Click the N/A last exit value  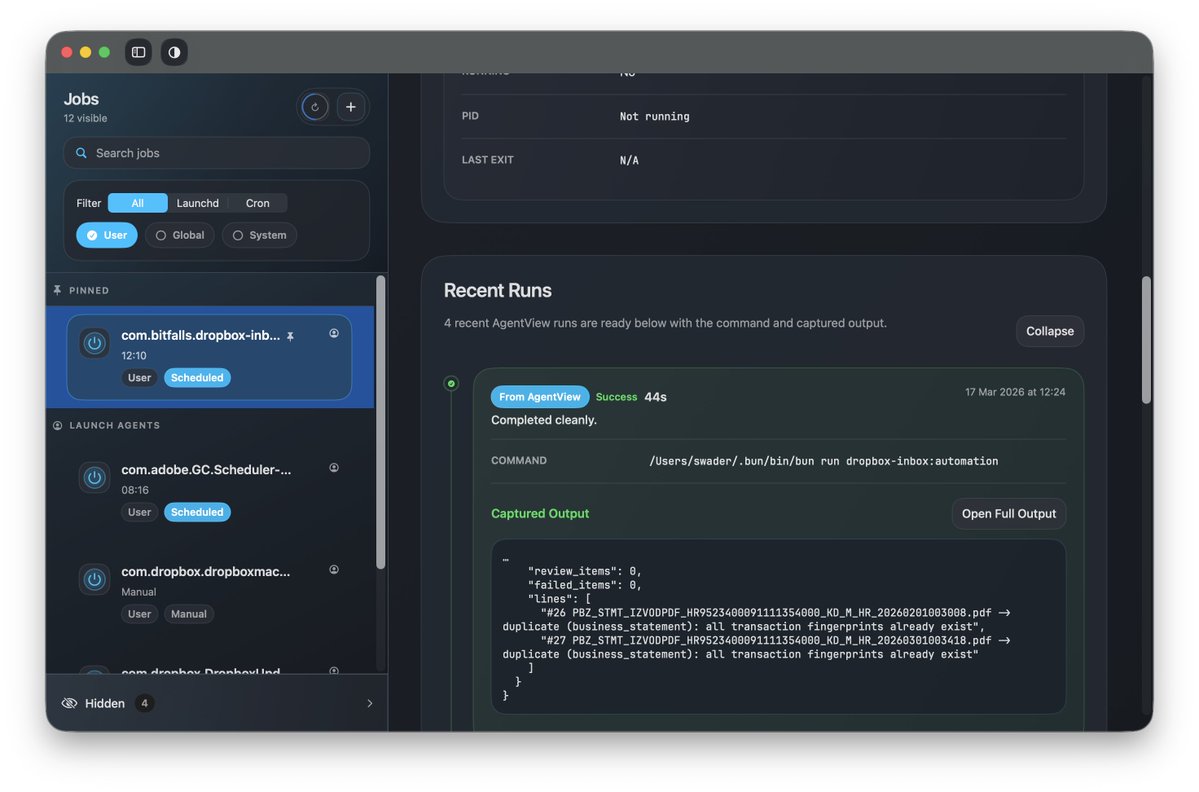(x=629, y=161)
